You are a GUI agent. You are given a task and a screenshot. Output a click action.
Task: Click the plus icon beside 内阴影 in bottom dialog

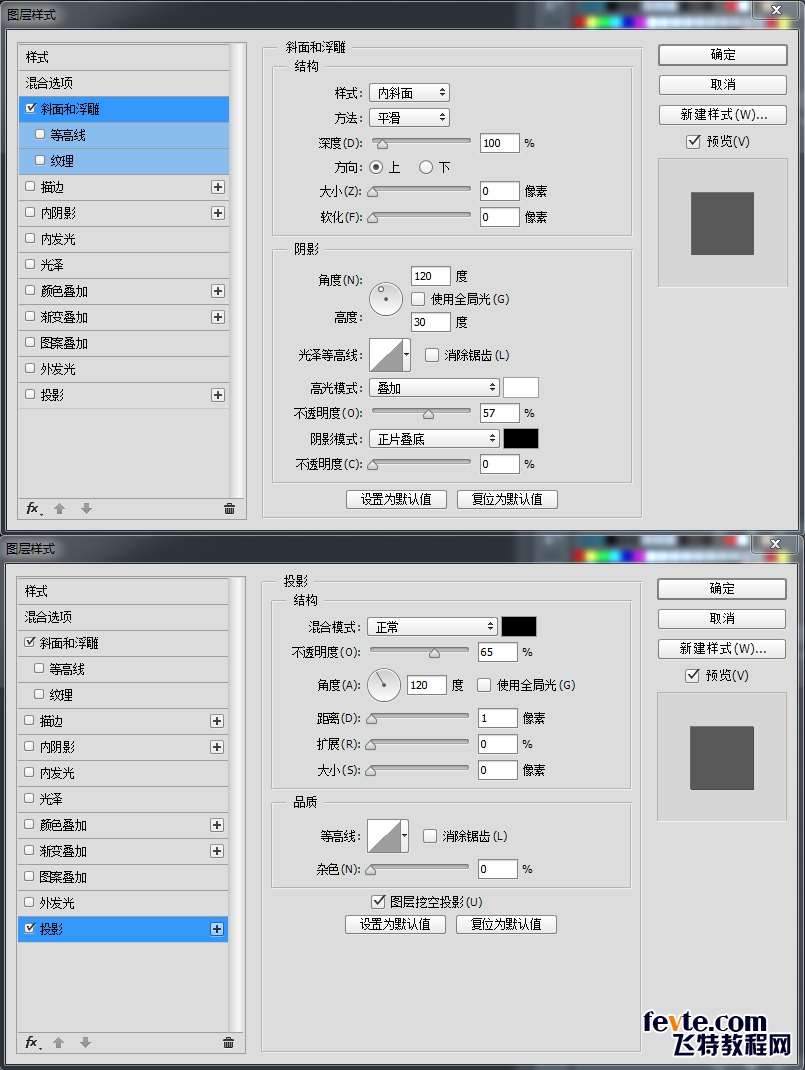pyautogui.click(x=217, y=747)
